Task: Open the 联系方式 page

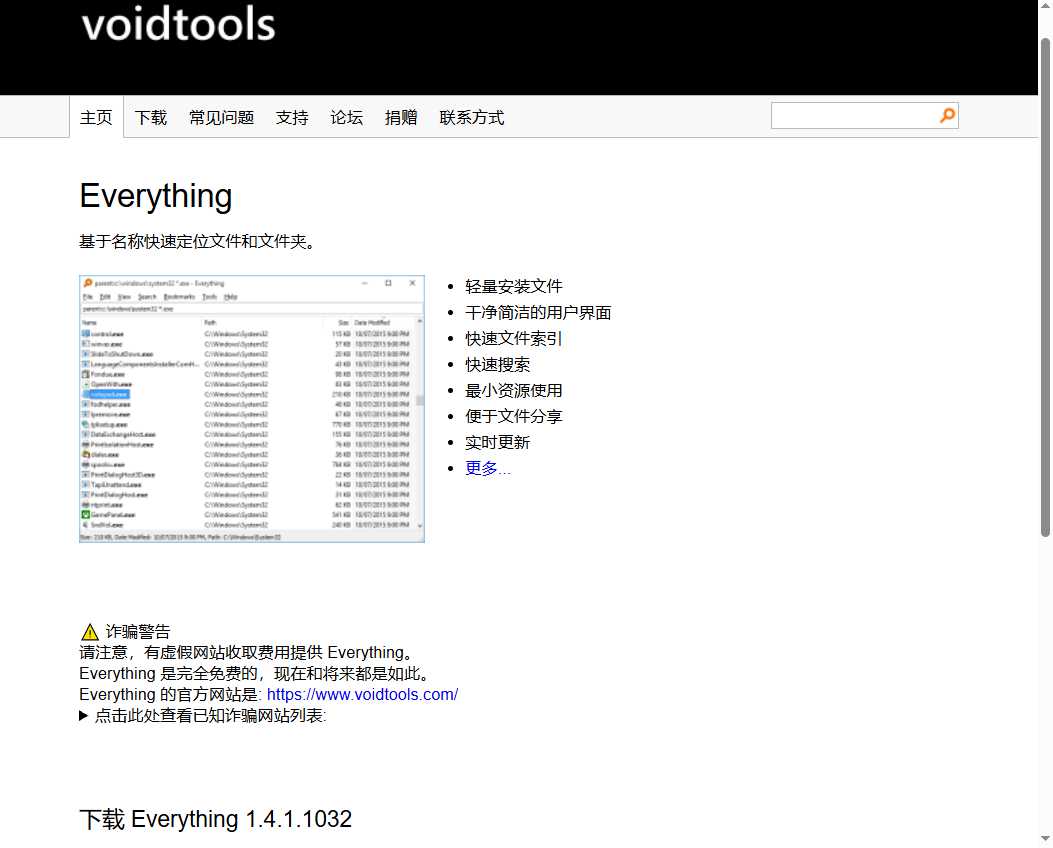Action: [470, 117]
